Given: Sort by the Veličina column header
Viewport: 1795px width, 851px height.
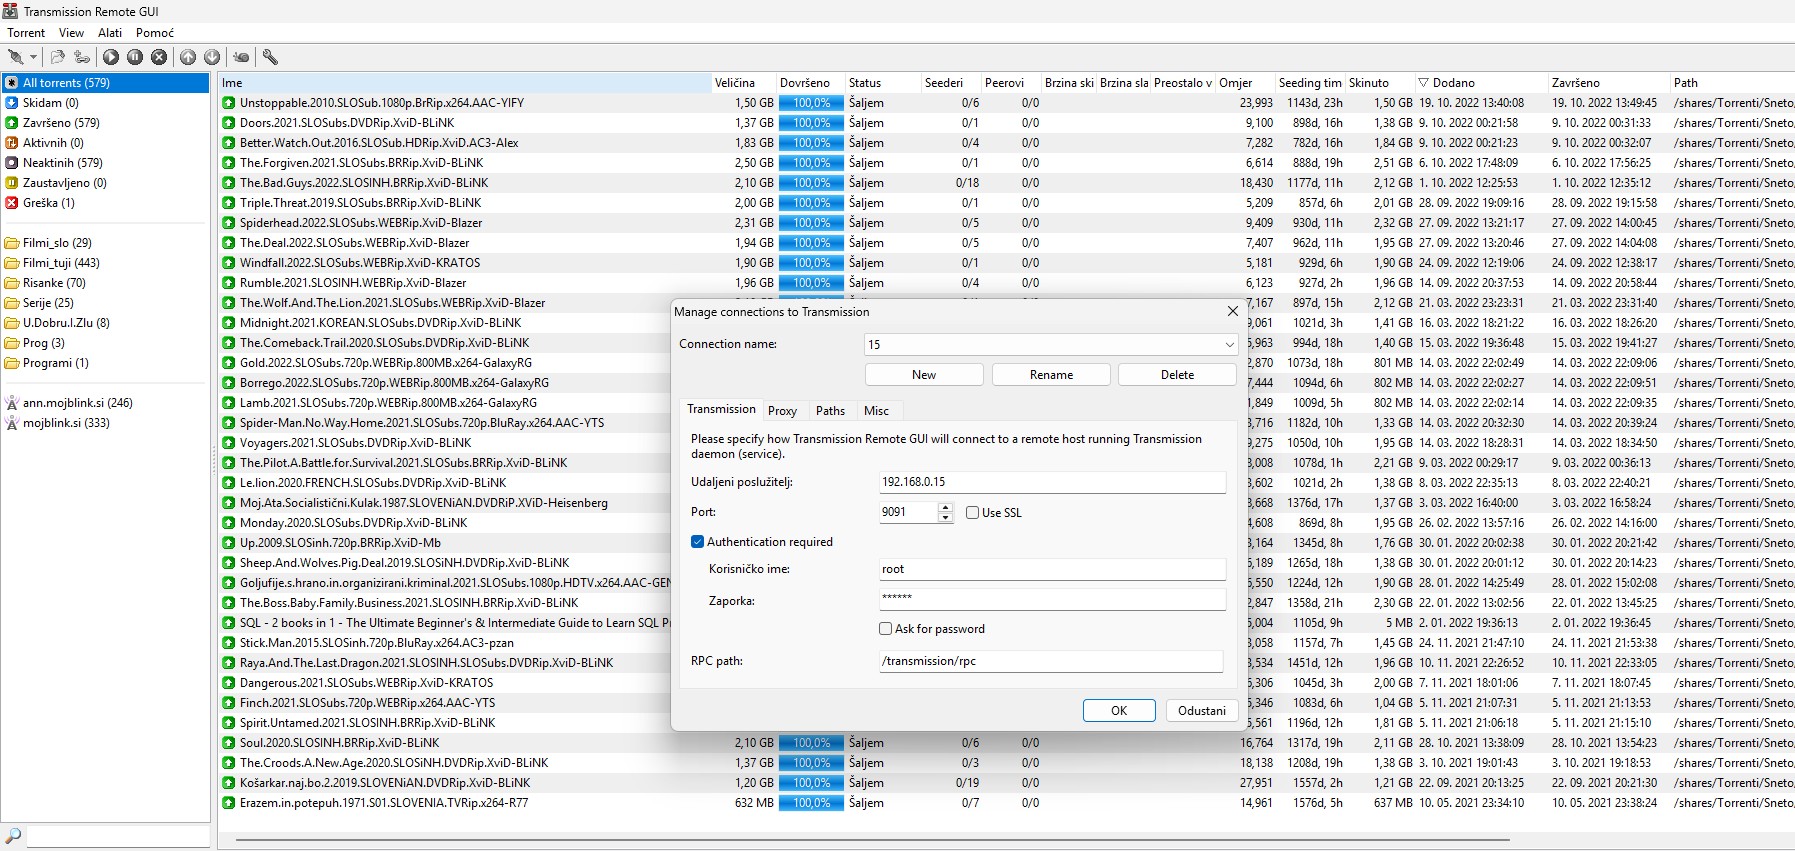Looking at the screenshot, I should (744, 83).
